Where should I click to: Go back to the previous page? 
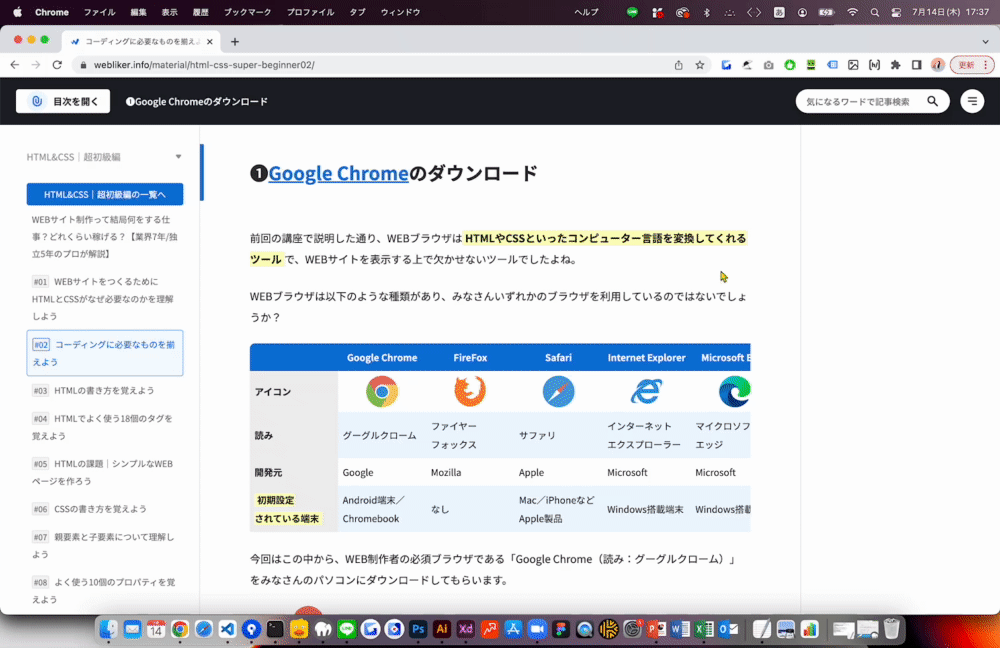coord(15,65)
